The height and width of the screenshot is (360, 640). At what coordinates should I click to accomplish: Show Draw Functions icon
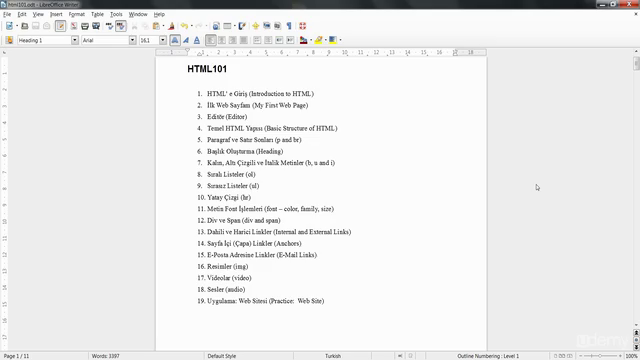pyautogui.click(x=242, y=26)
